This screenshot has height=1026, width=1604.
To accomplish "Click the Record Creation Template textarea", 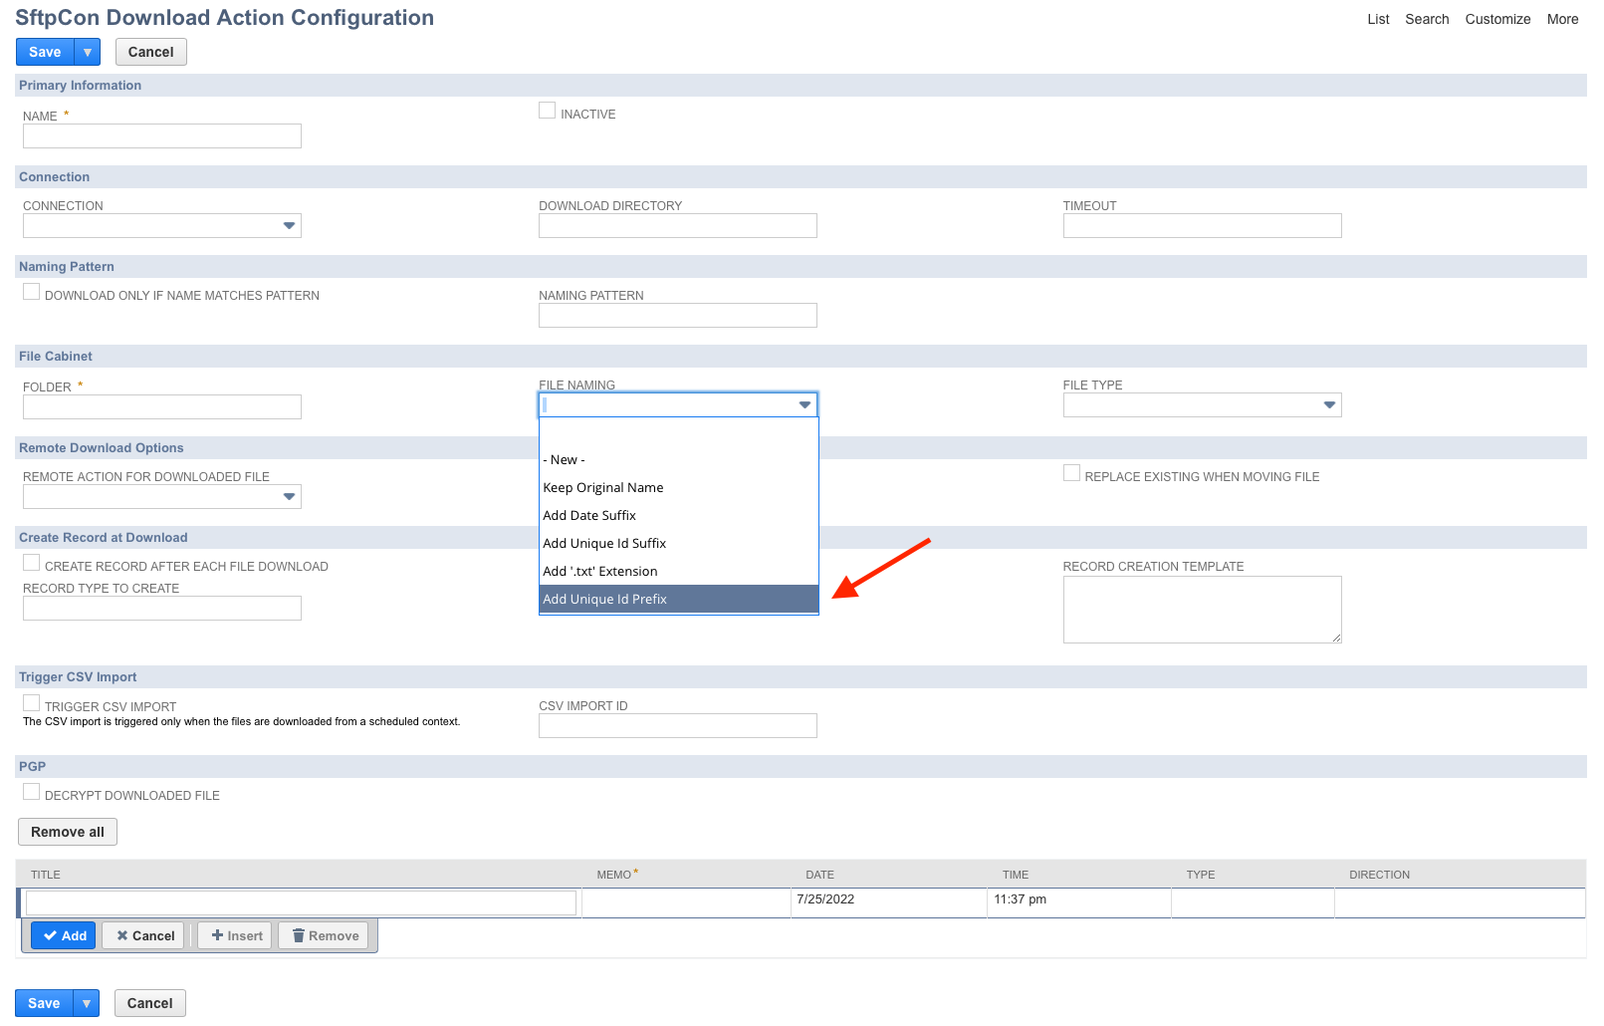I will click(x=1202, y=610).
